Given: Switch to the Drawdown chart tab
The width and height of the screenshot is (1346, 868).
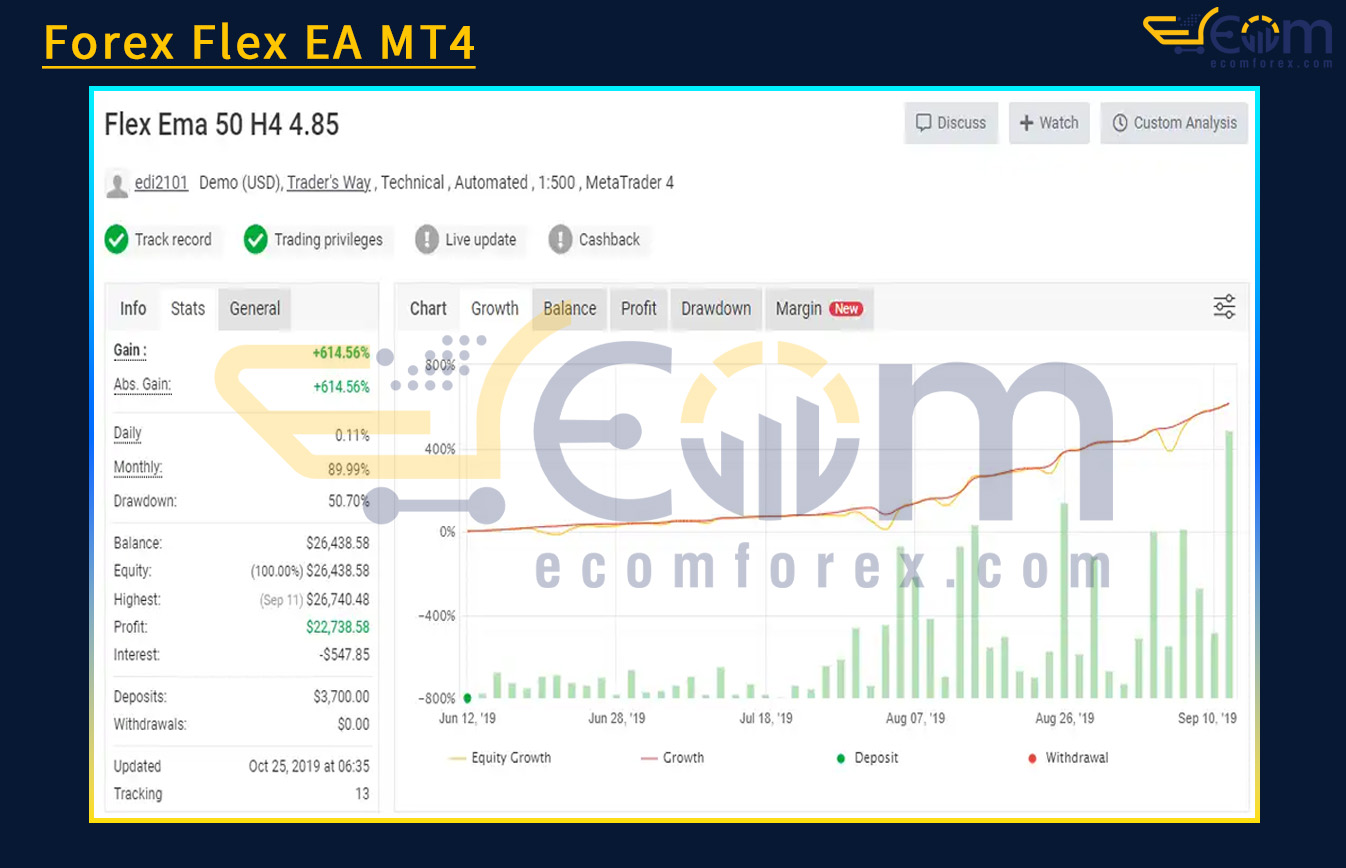Looking at the screenshot, I should [716, 309].
